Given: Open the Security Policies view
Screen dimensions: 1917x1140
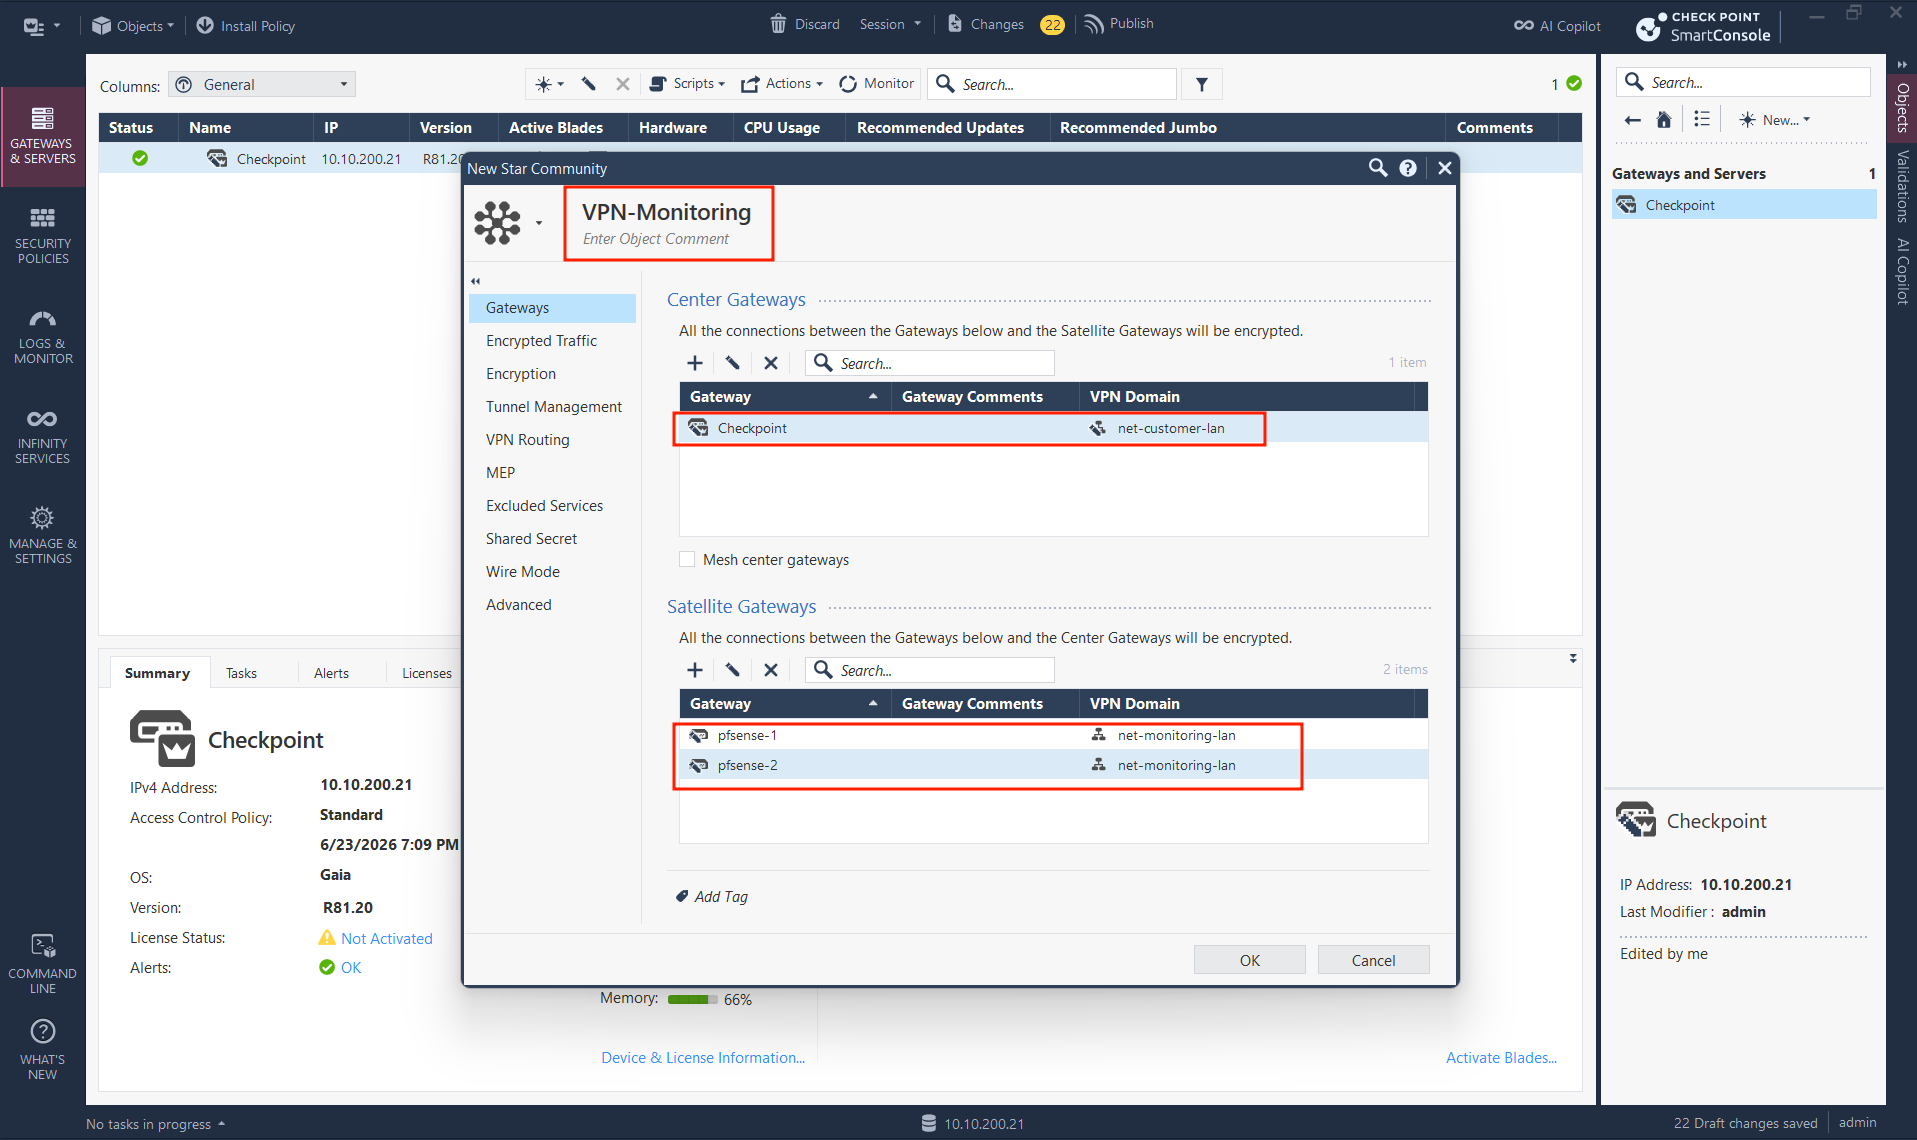Looking at the screenshot, I should point(42,236).
